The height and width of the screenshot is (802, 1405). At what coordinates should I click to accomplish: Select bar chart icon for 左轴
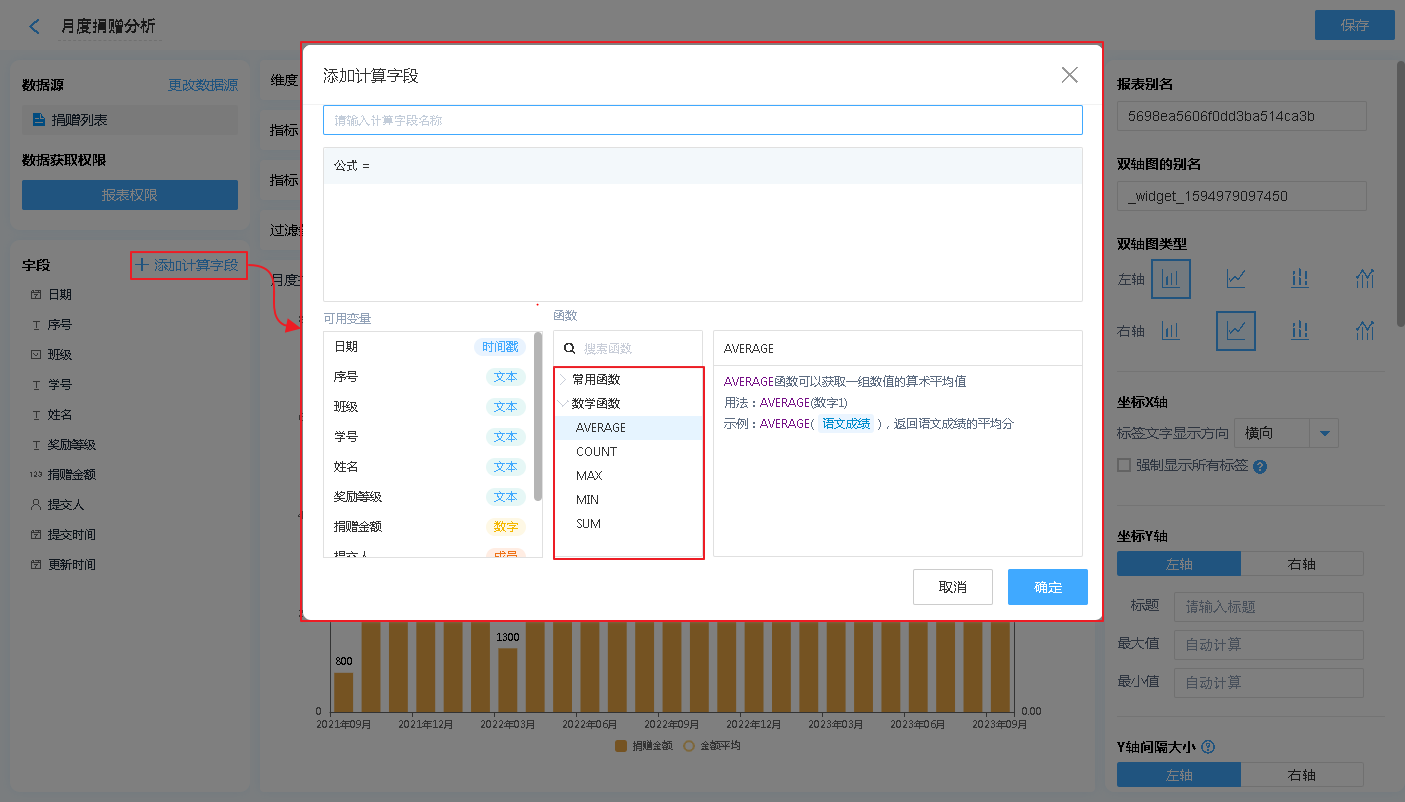[1170, 279]
